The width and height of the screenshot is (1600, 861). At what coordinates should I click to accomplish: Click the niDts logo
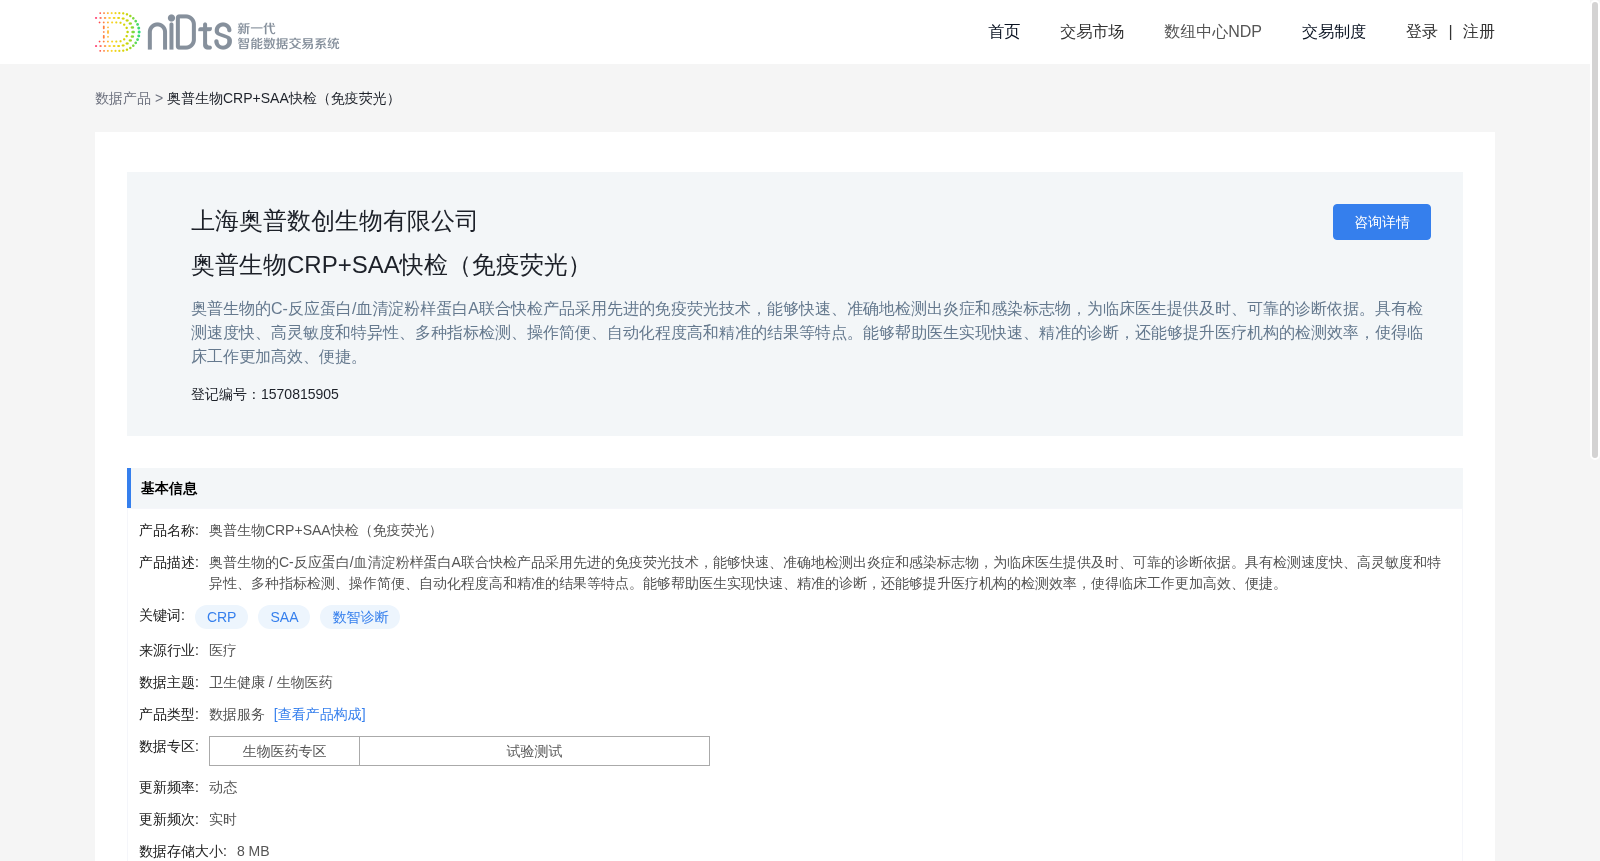coord(217,32)
